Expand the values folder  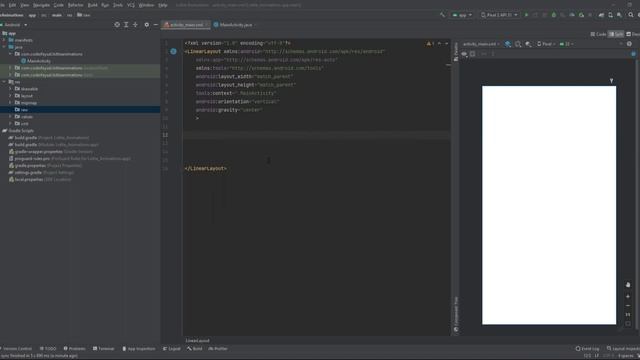pyautogui.click(x=10, y=116)
